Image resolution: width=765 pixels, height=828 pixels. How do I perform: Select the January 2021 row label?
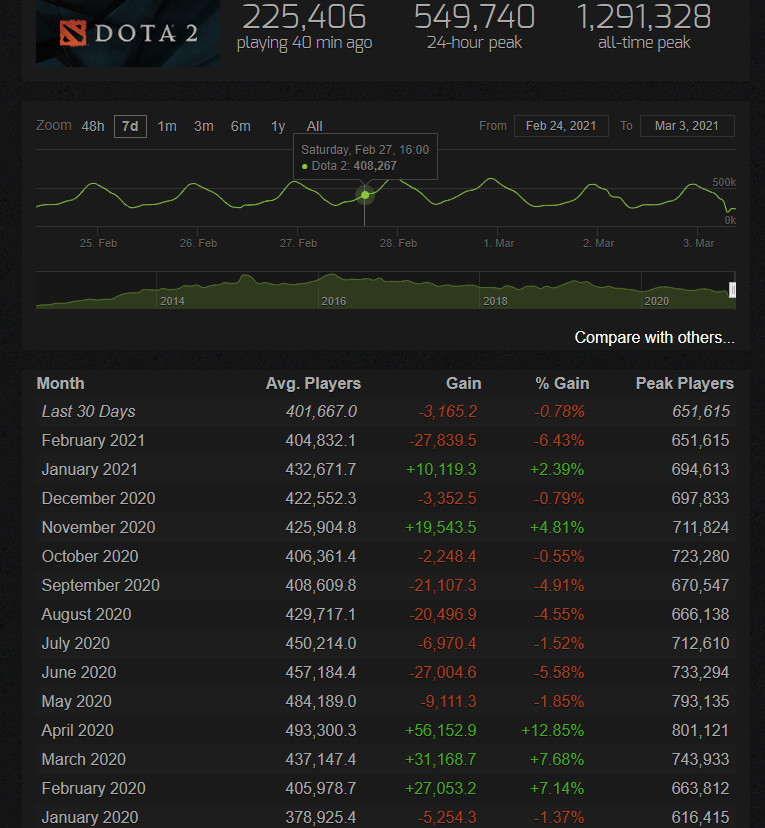(x=90, y=469)
